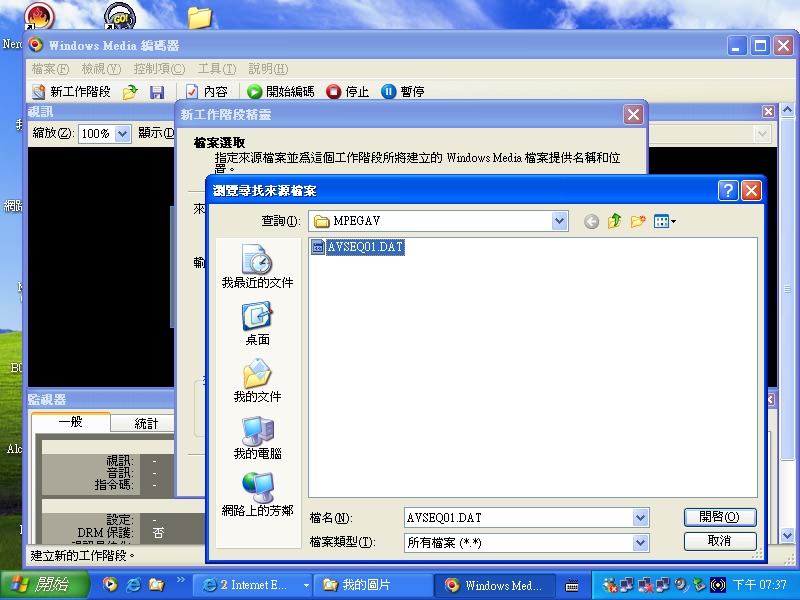Open the Internet Explorer taskbar group dropdown
Viewport: 800px width, 600px height.
[306, 585]
